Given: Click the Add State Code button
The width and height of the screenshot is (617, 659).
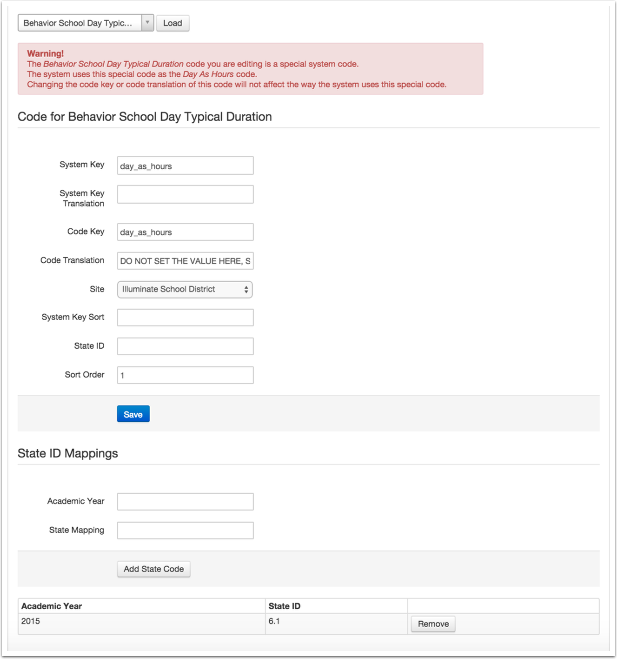Looking at the screenshot, I should (154, 569).
